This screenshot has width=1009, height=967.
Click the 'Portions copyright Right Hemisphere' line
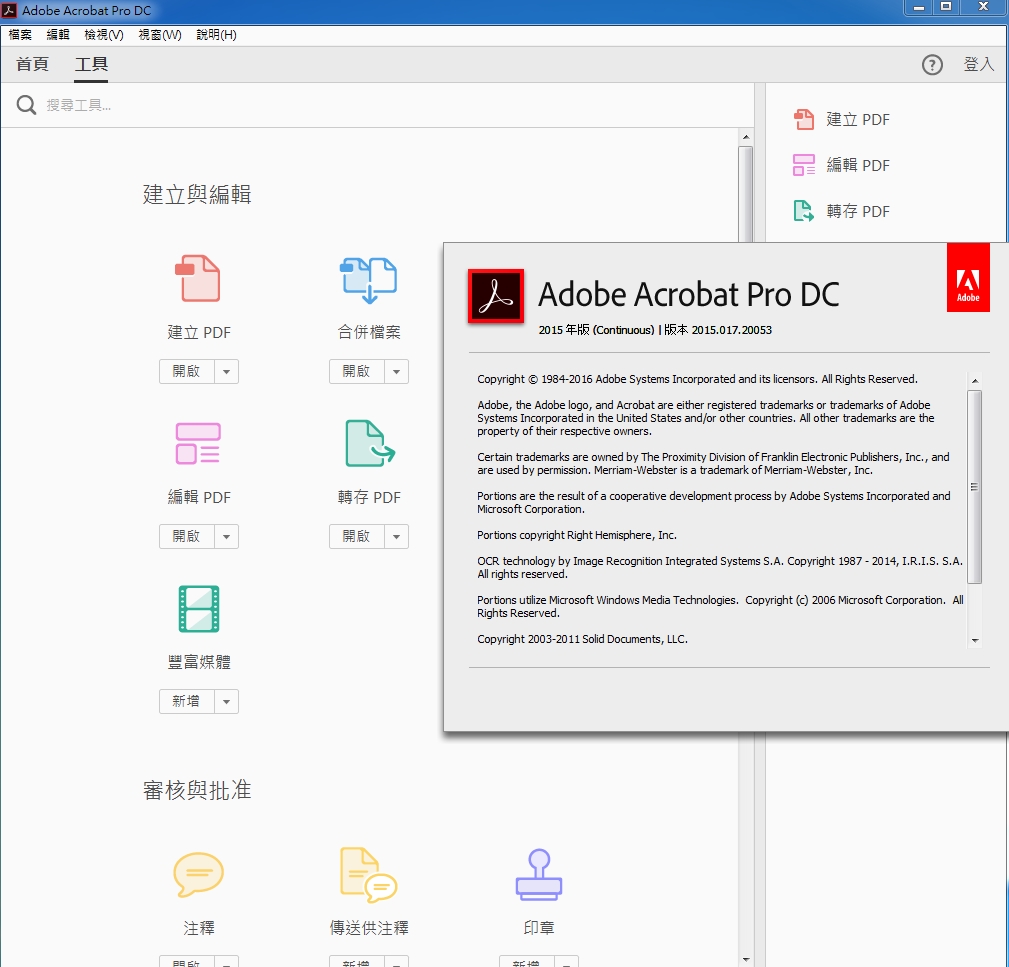[577, 535]
